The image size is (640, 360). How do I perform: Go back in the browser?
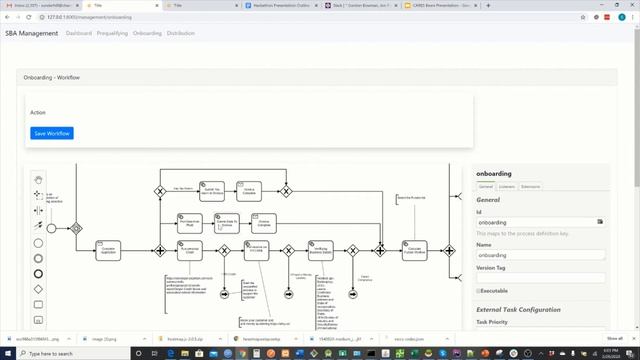point(7,17)
